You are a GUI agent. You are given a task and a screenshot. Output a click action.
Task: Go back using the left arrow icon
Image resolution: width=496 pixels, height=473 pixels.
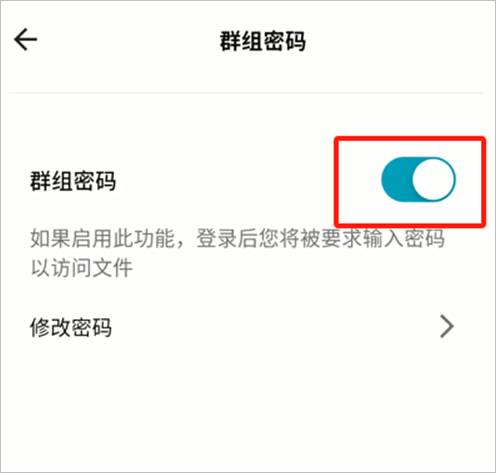(x=26, y=39)
